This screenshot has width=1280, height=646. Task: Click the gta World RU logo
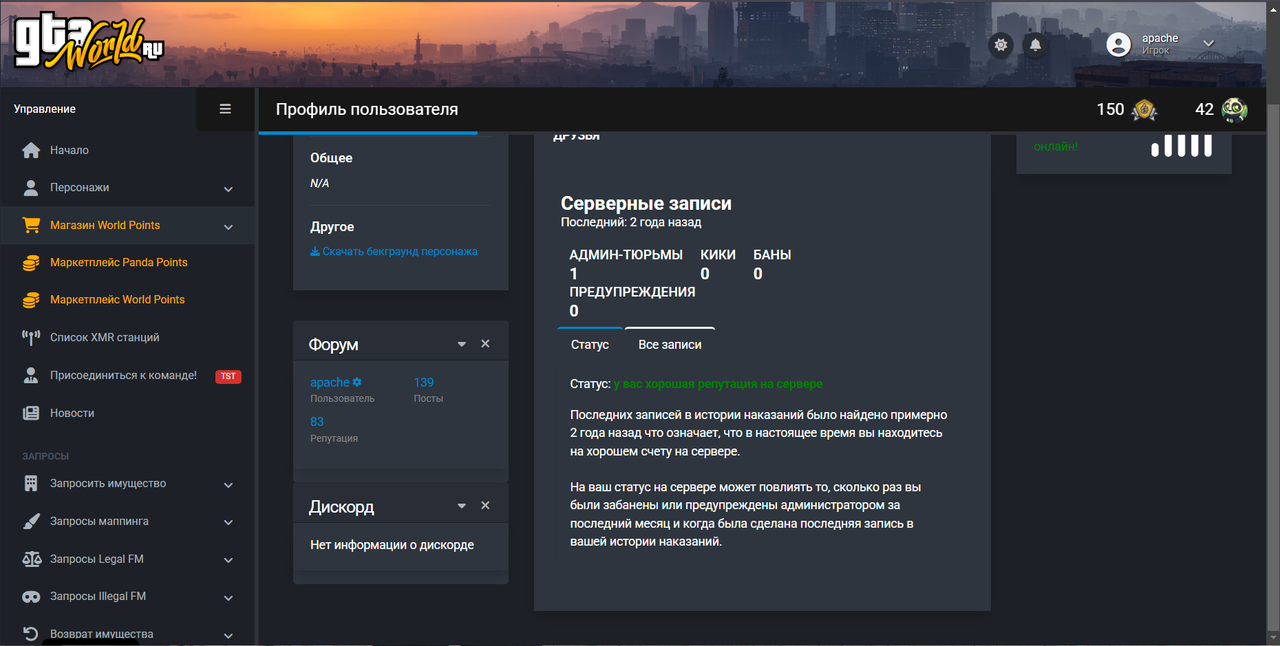click(x=88, y=45)
